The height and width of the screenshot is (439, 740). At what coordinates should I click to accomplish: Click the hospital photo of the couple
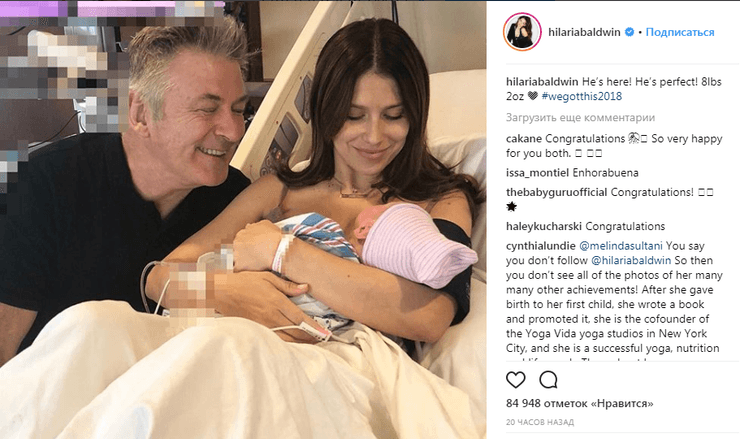point(243,220)
